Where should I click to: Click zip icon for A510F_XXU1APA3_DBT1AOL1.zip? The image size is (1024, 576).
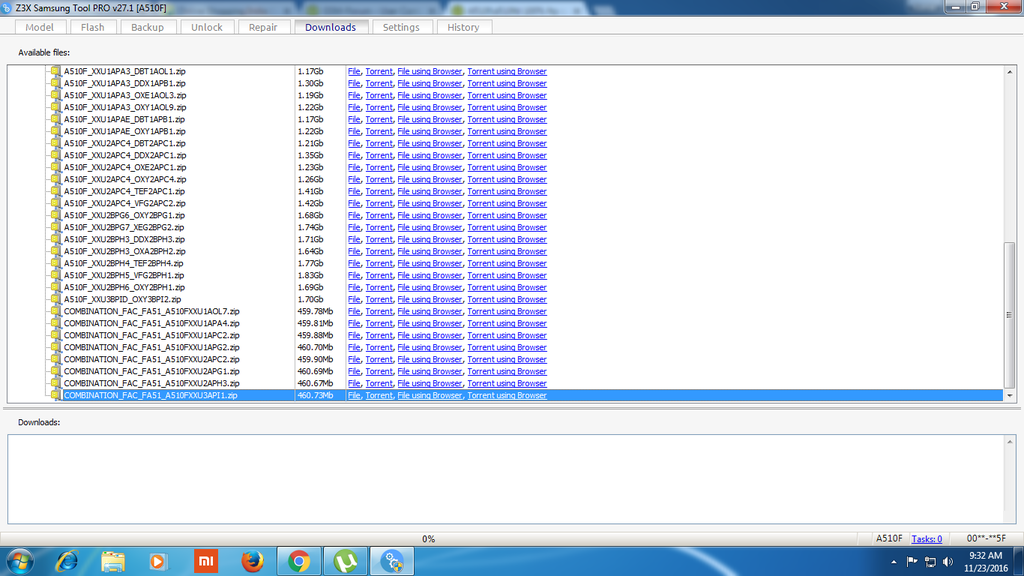click(x=56, y=71)
